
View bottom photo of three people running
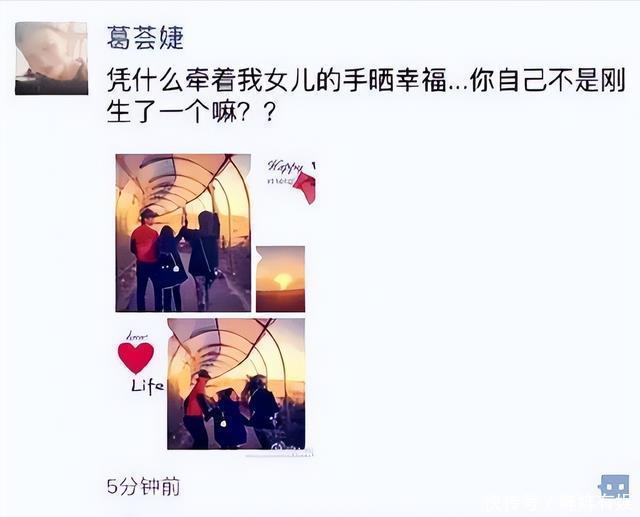pyautogui.click(x=236, y=384)
